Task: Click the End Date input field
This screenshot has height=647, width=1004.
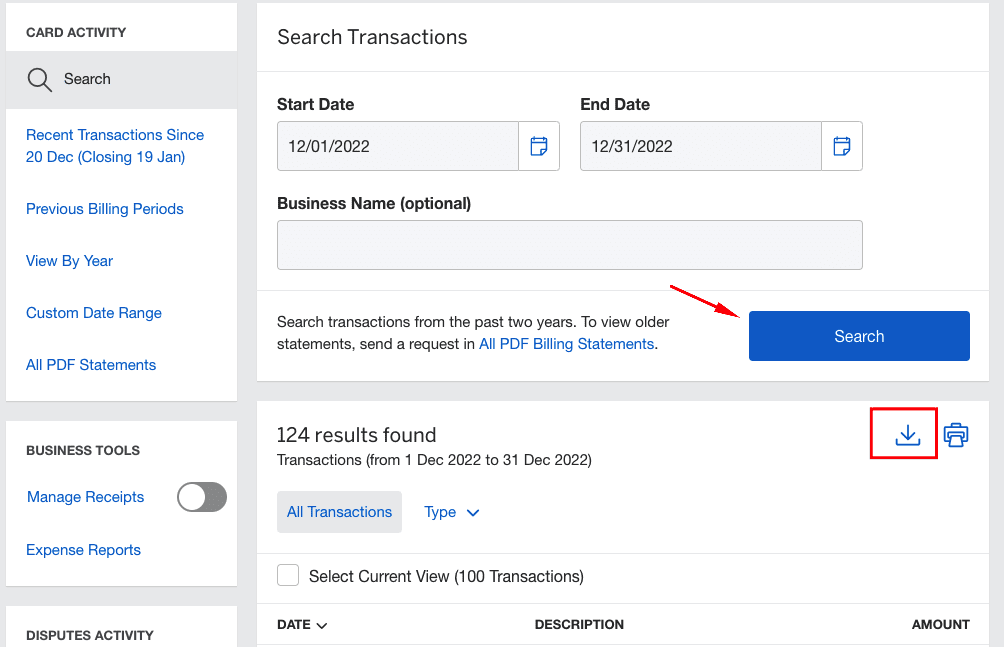Action: [700, 146]
